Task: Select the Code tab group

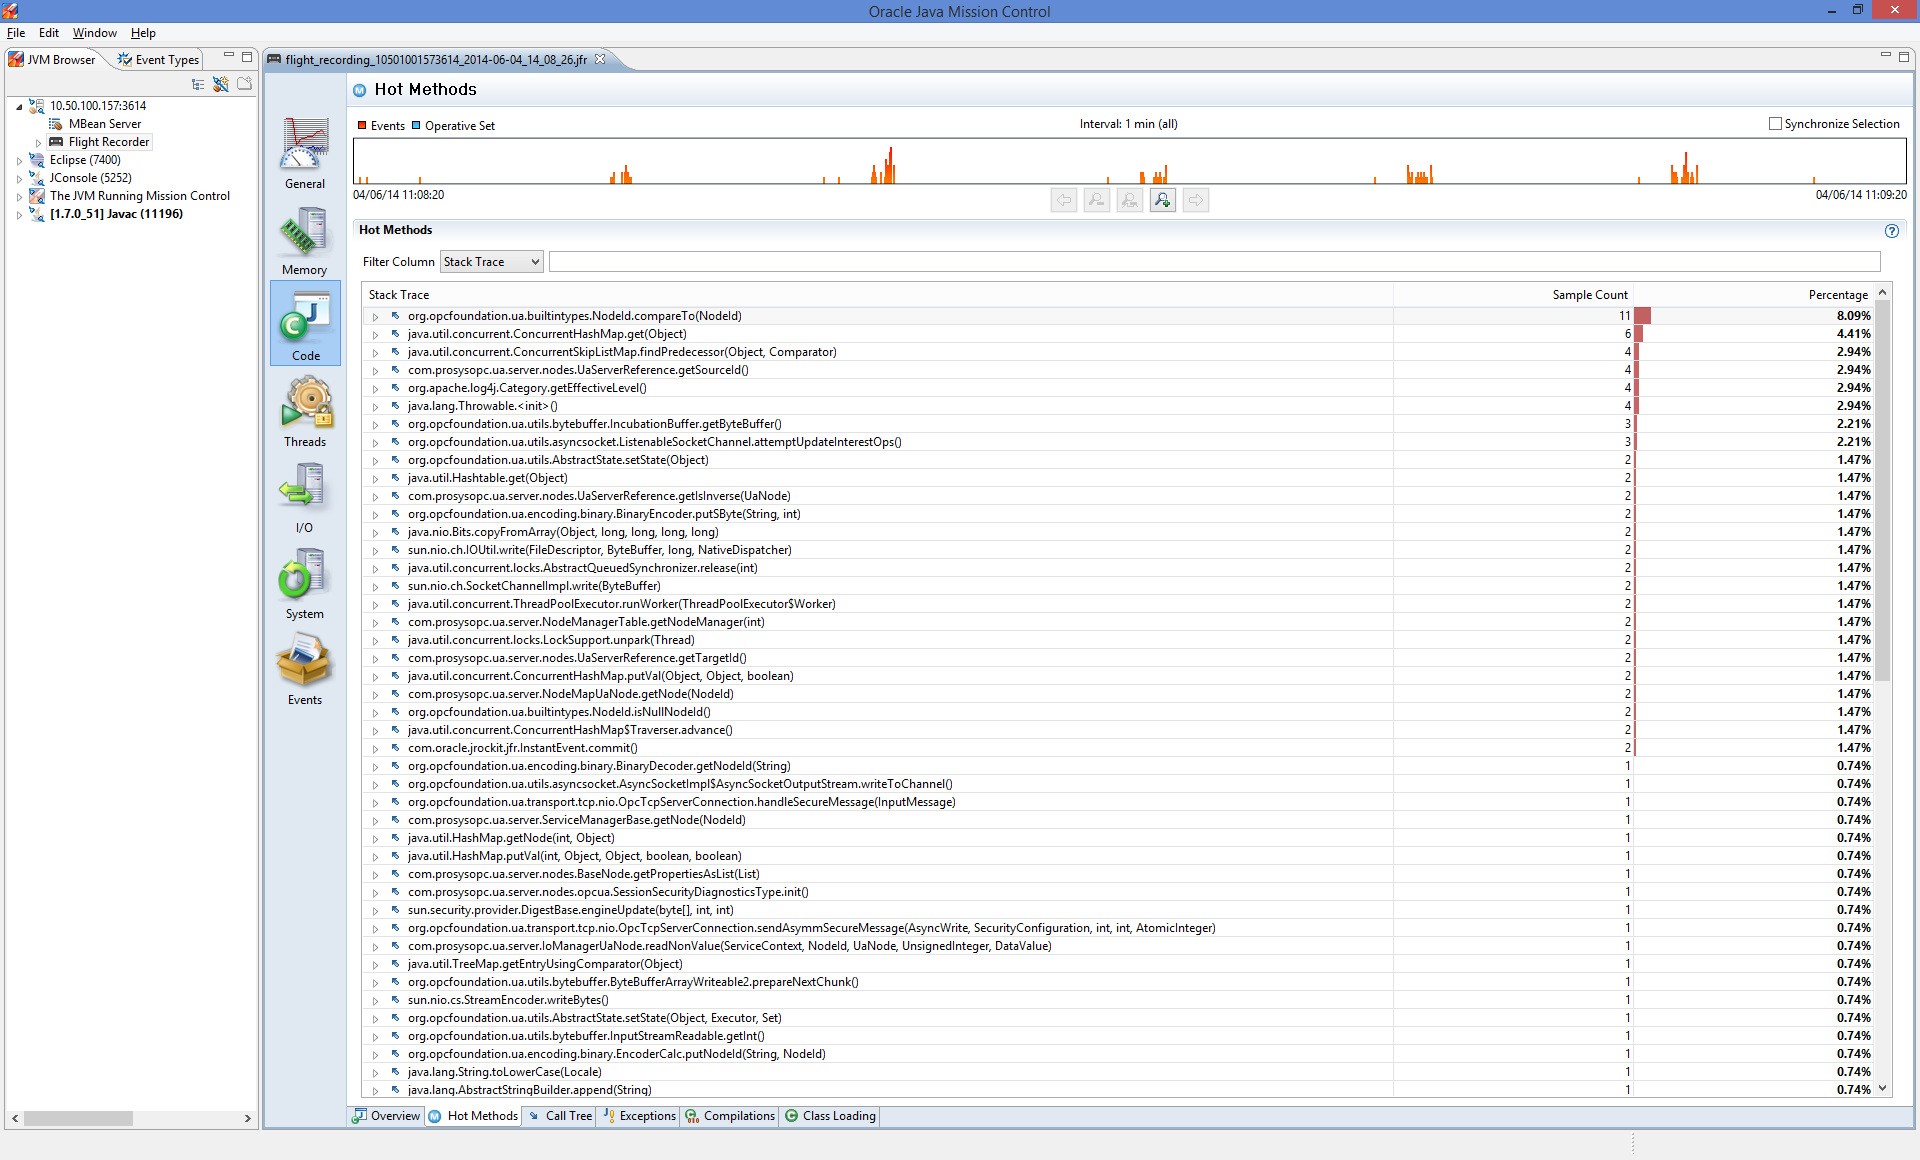Action: [x=305, y=324]
